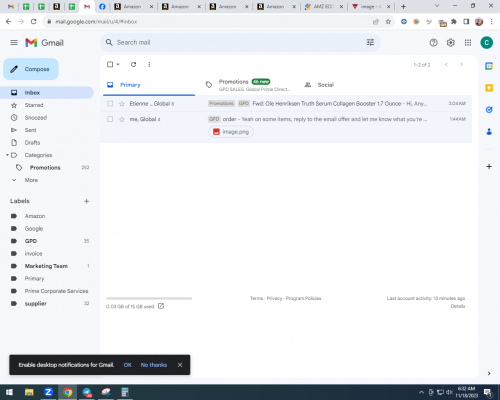Open the Terms link

pos(257,298)
